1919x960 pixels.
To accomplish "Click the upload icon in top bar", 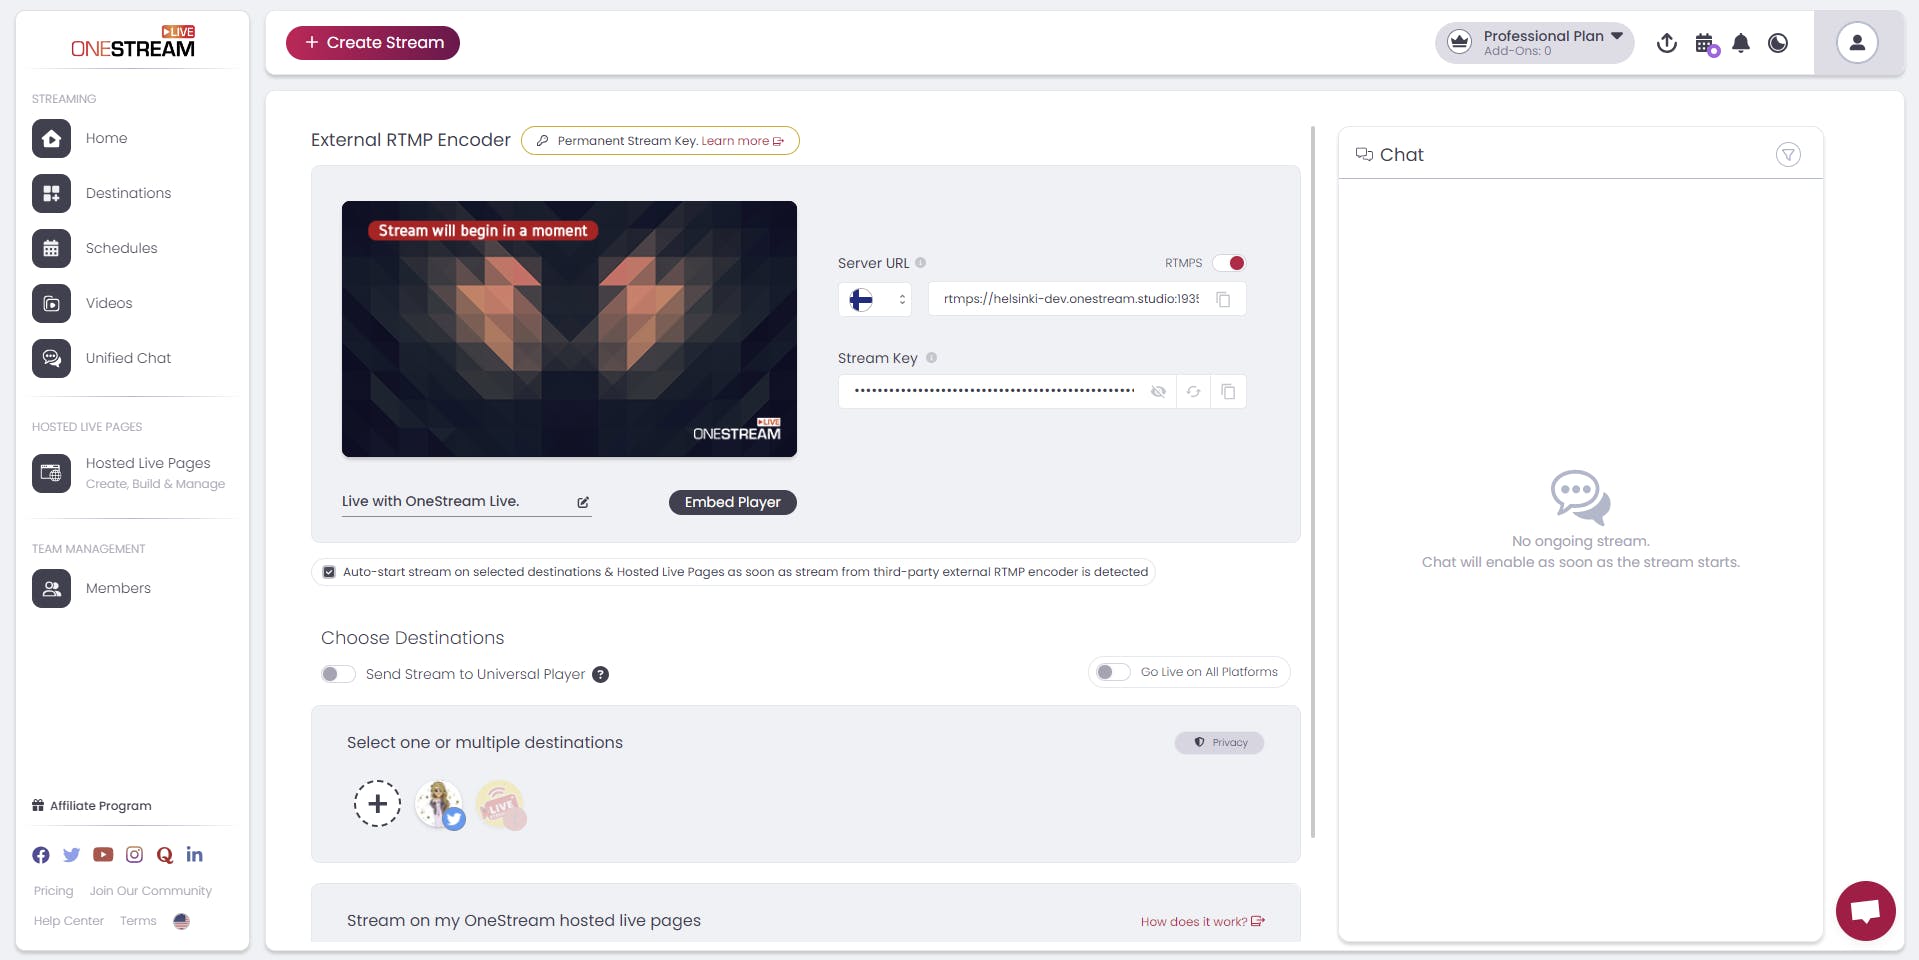I will [x=1666, y=43].
